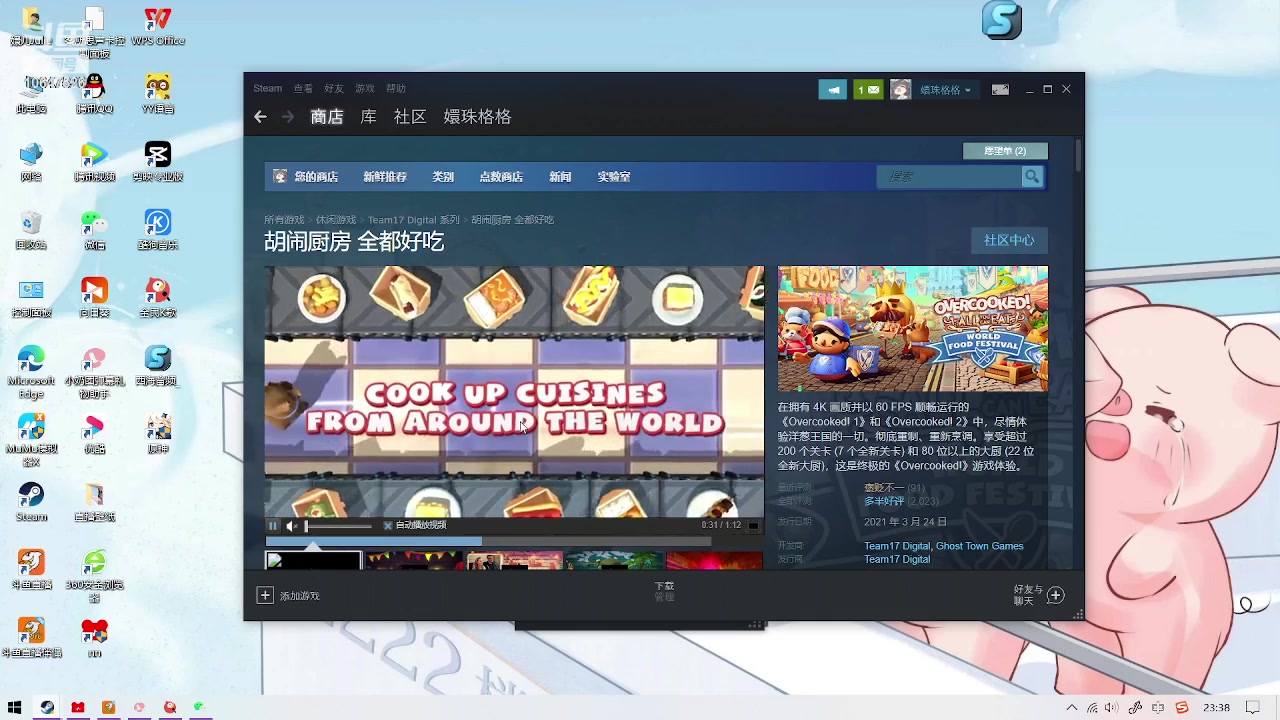
Task: Open Steam desktop shortcut
Action: (31, 502)
